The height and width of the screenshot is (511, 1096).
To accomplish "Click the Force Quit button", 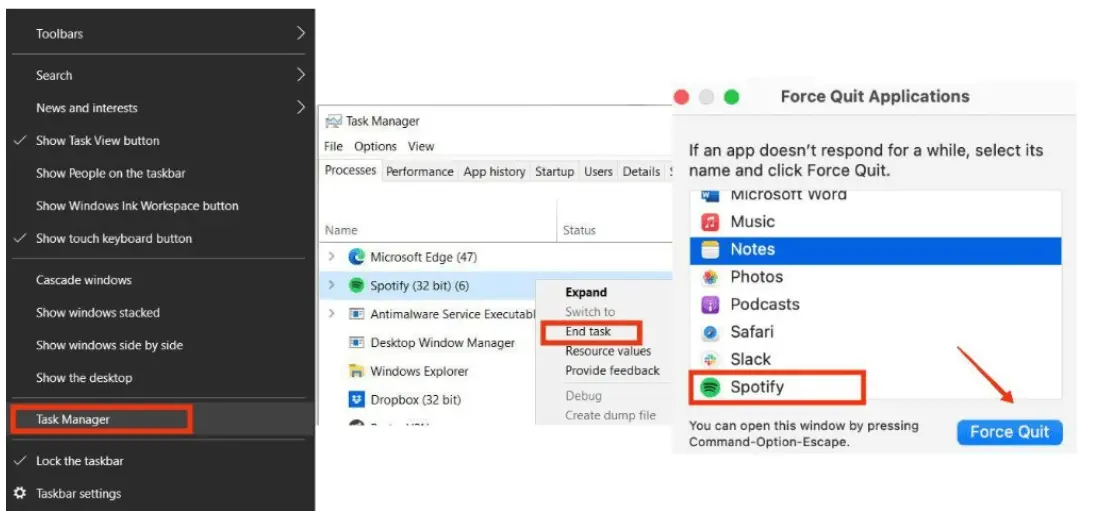I will 1009,432.
